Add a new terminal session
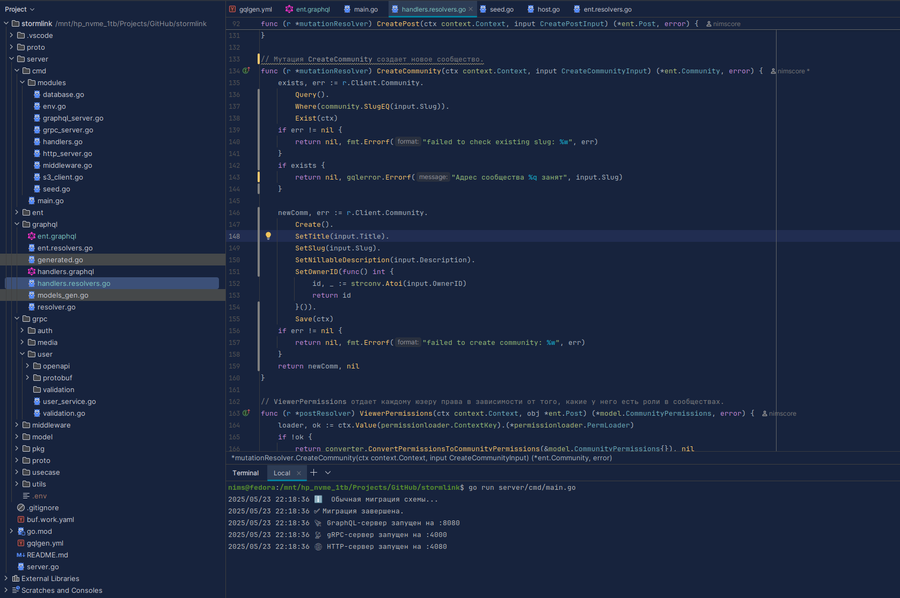Viewport: 900px width, 598px height. pos(313,472)
